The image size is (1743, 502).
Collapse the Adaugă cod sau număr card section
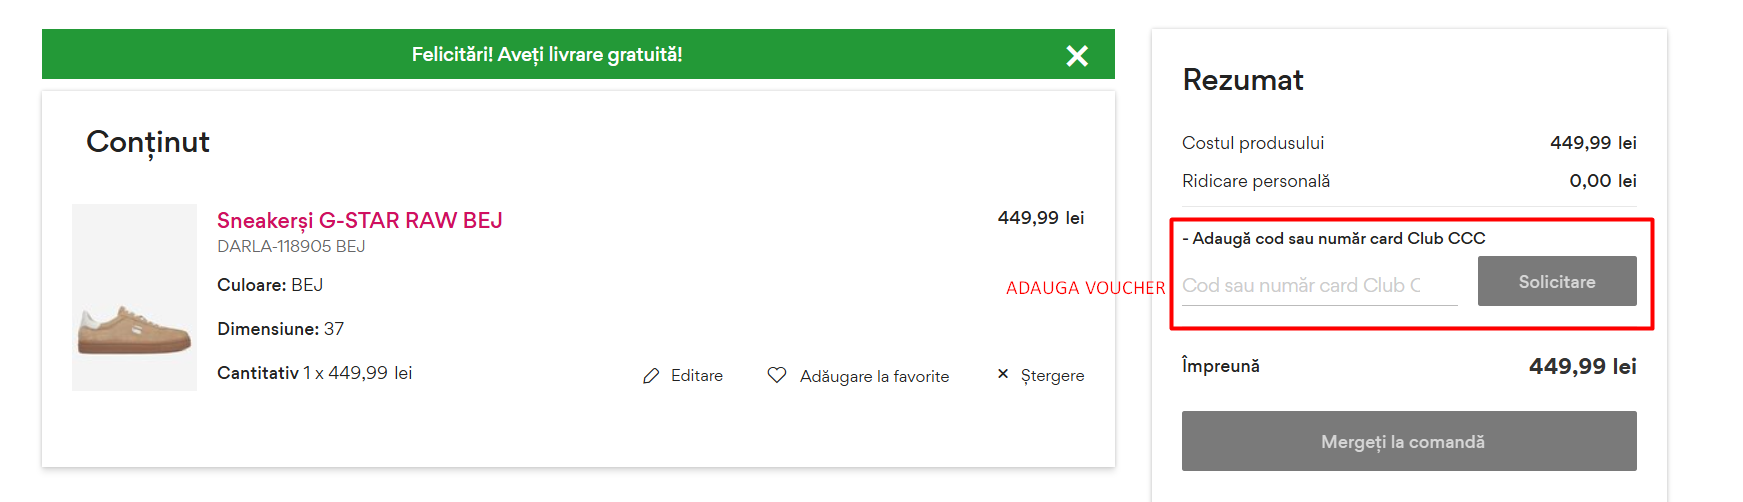point(1333,239)
